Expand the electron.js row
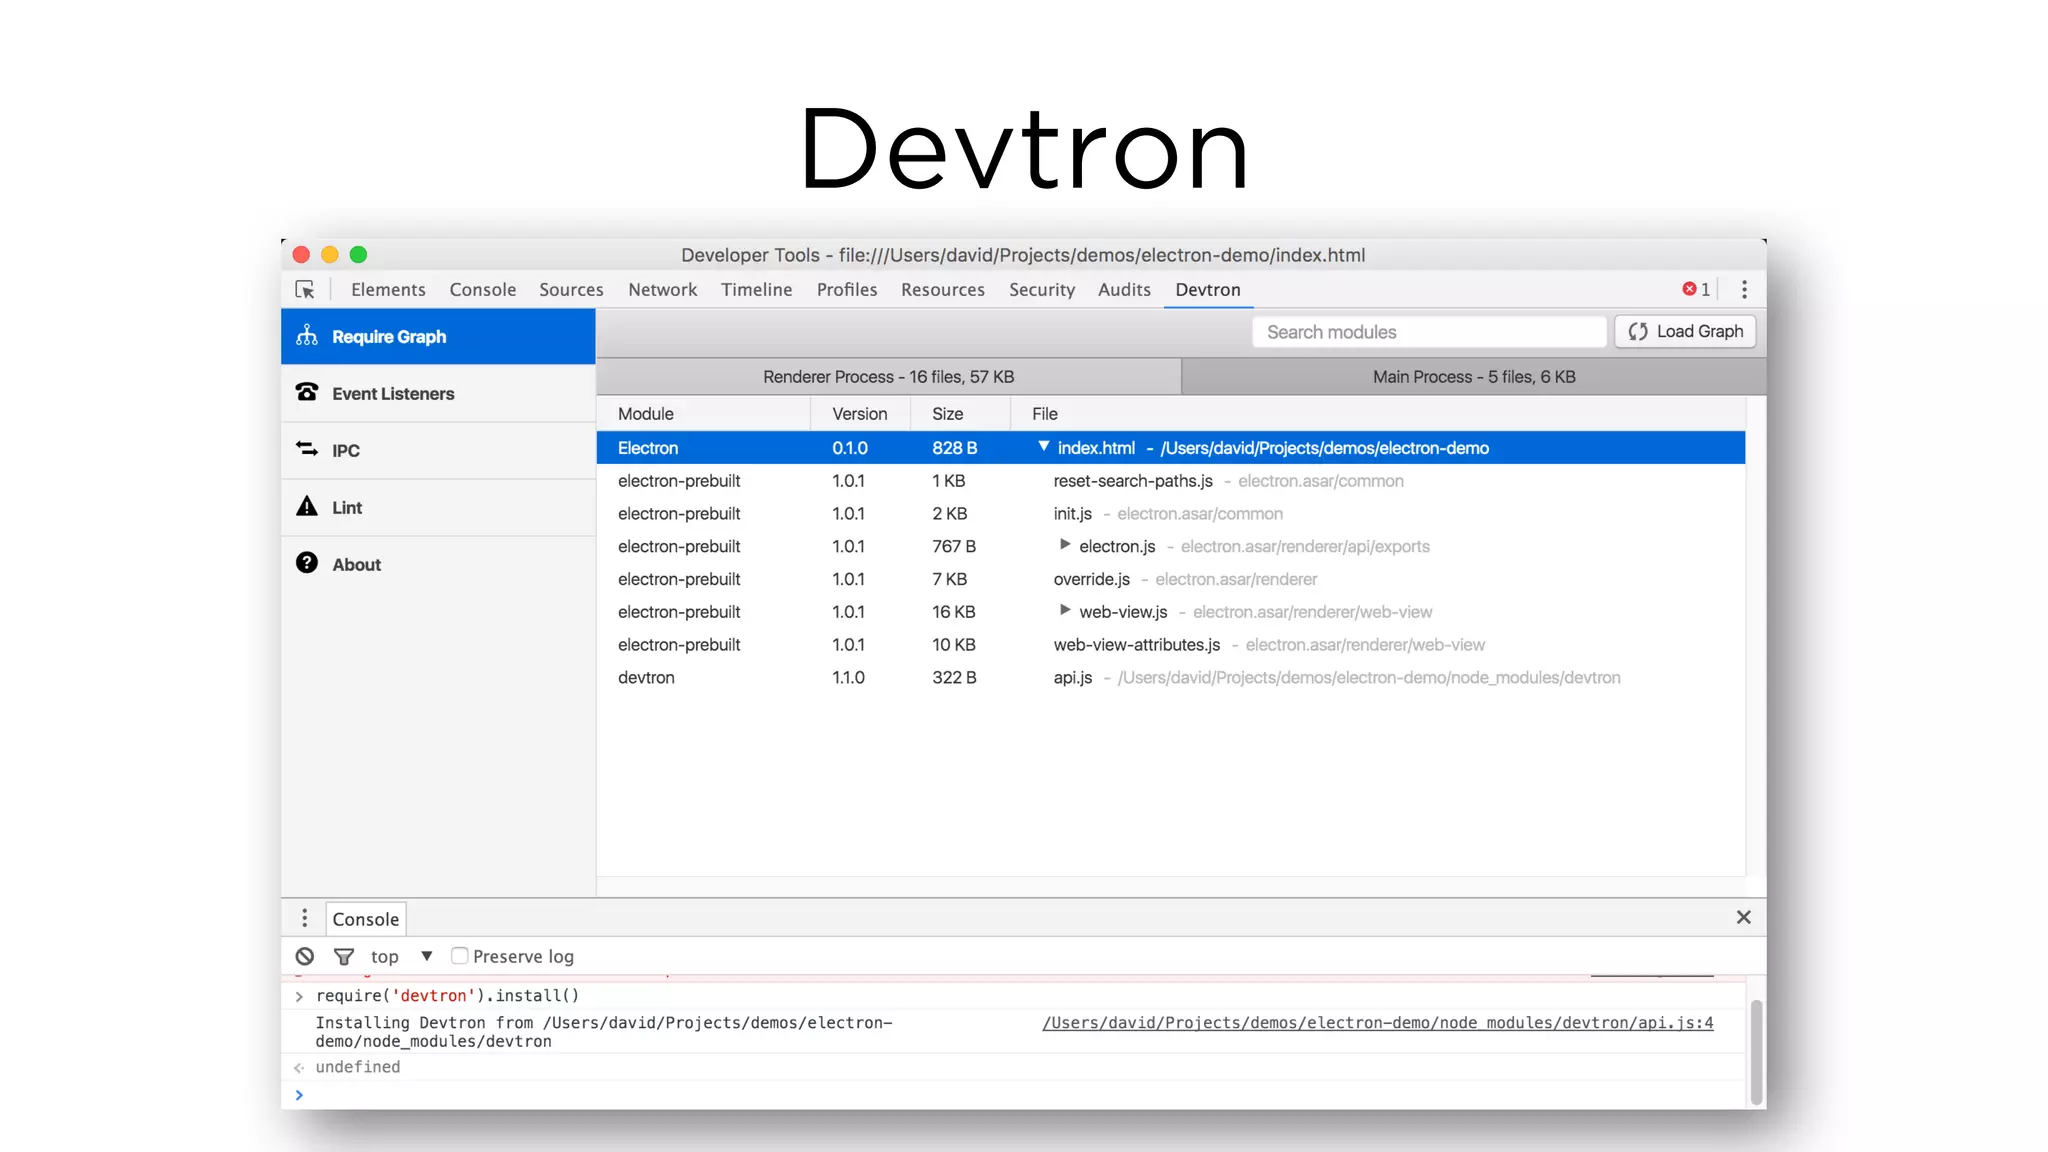2048x1152 pixels. click(1065, 545)
